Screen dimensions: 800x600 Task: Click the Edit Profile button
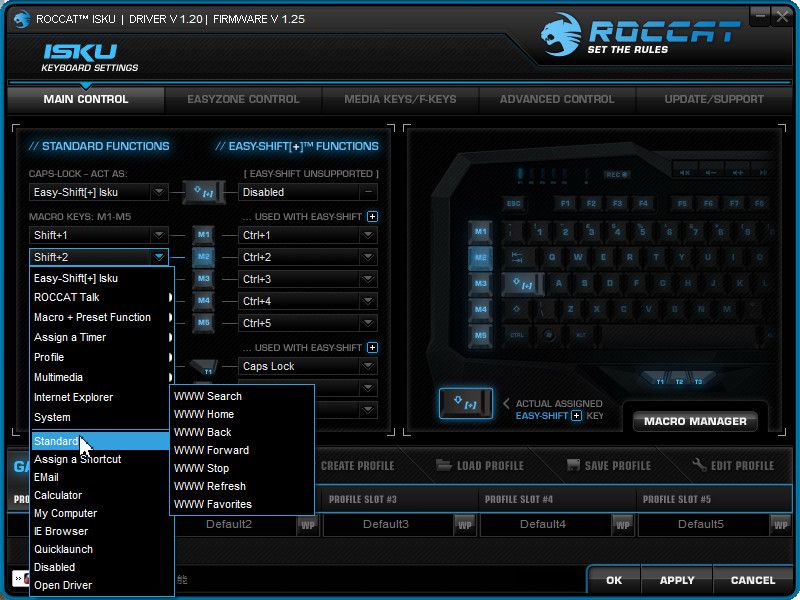733,466
